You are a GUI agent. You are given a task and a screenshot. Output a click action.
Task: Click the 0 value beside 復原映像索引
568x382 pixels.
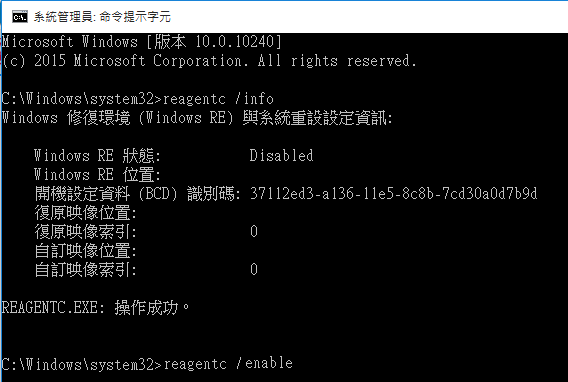pyautogui.click(x=254, y=232)
